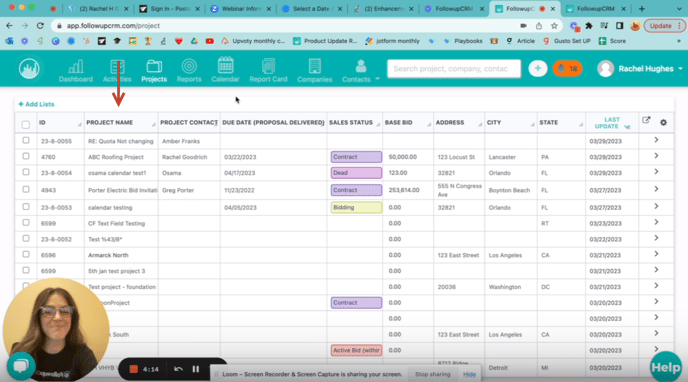Open table settings gear icon
Screen dimensions: 688x382
(x=663, y=122)
